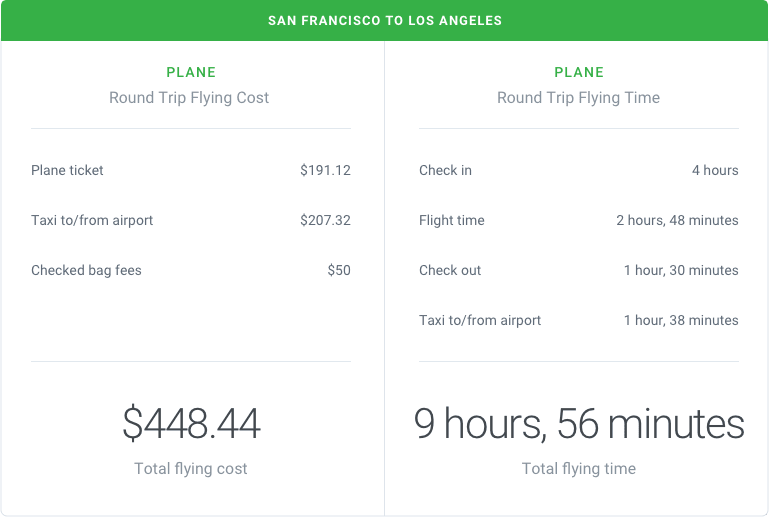
Task: Click the $191.12 plane ticket price
Action: pyautogui.click(x=325, y=170)
